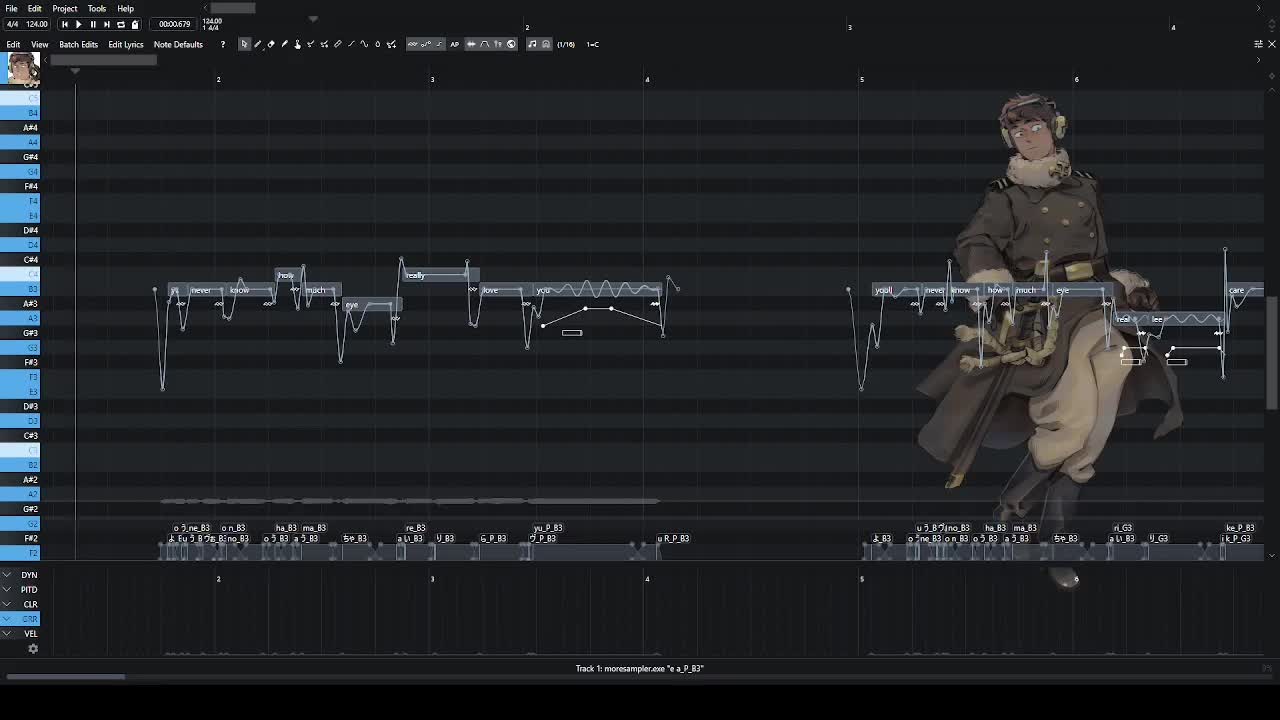The image size is (1280, 720).
Task: Open the 1=C key selector
Action: point(593,44)
